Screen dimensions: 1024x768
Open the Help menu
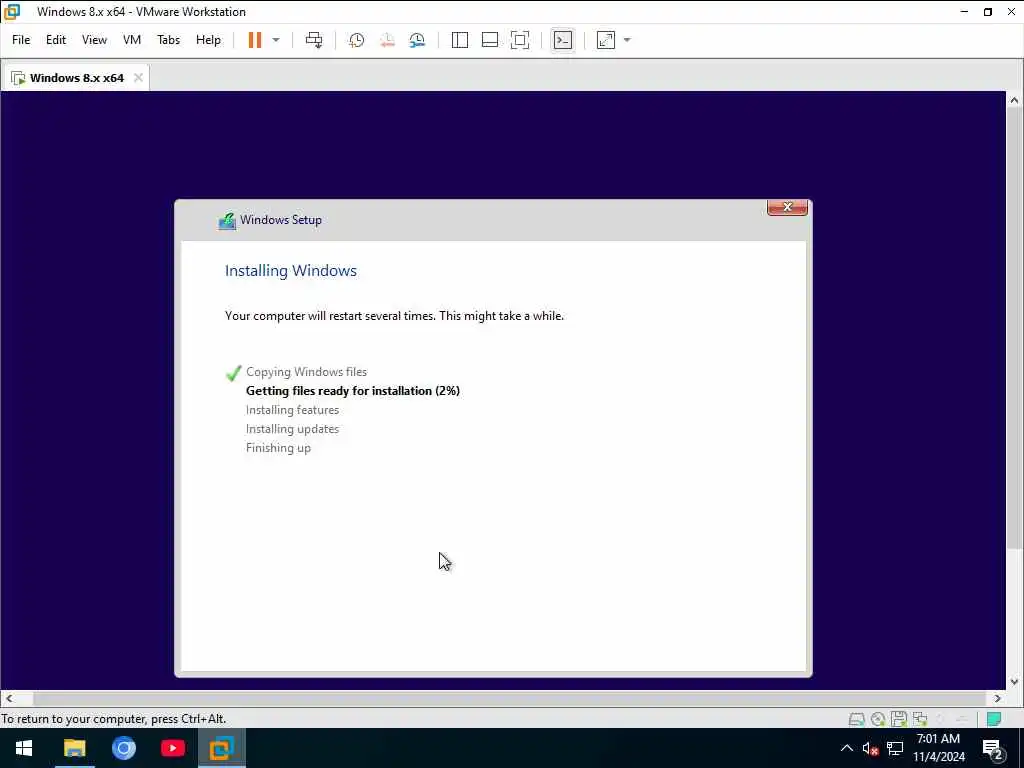208,40
